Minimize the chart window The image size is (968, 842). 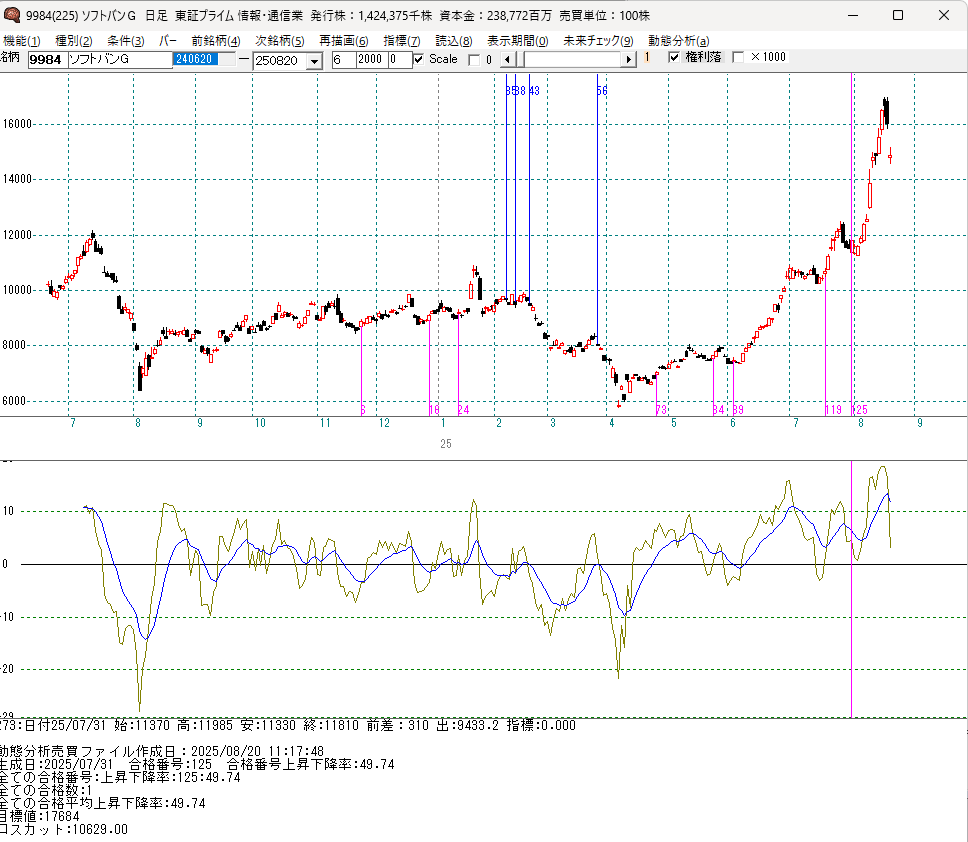(852, 15)
